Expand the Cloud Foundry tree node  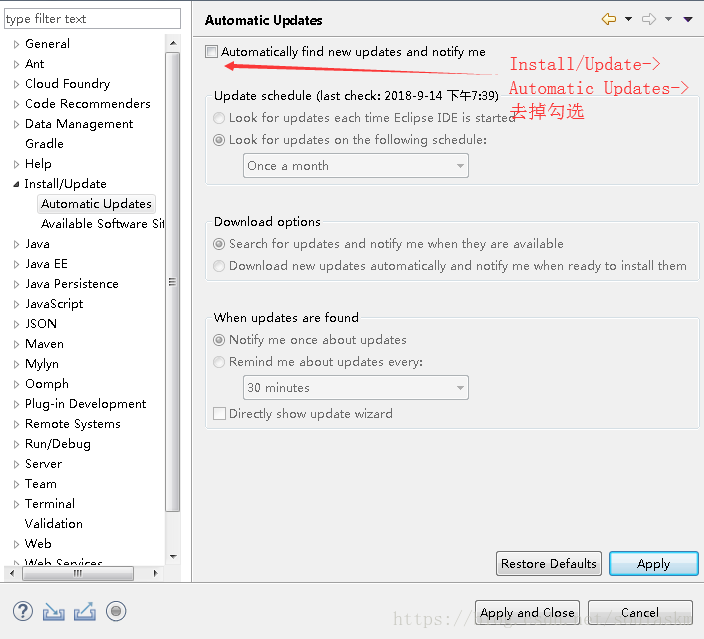pyautogui.click(x=16, y=84)
